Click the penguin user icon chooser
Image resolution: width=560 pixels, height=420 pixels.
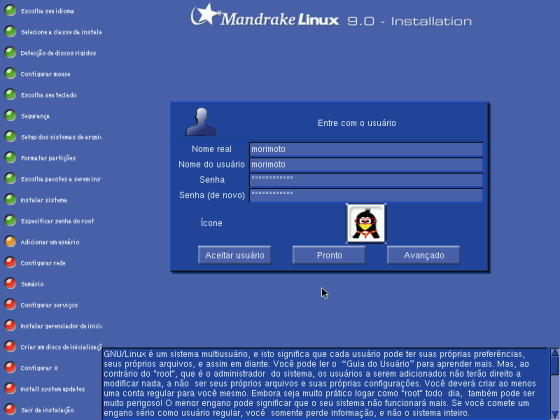pyautogui.click(x=366, y=224)
